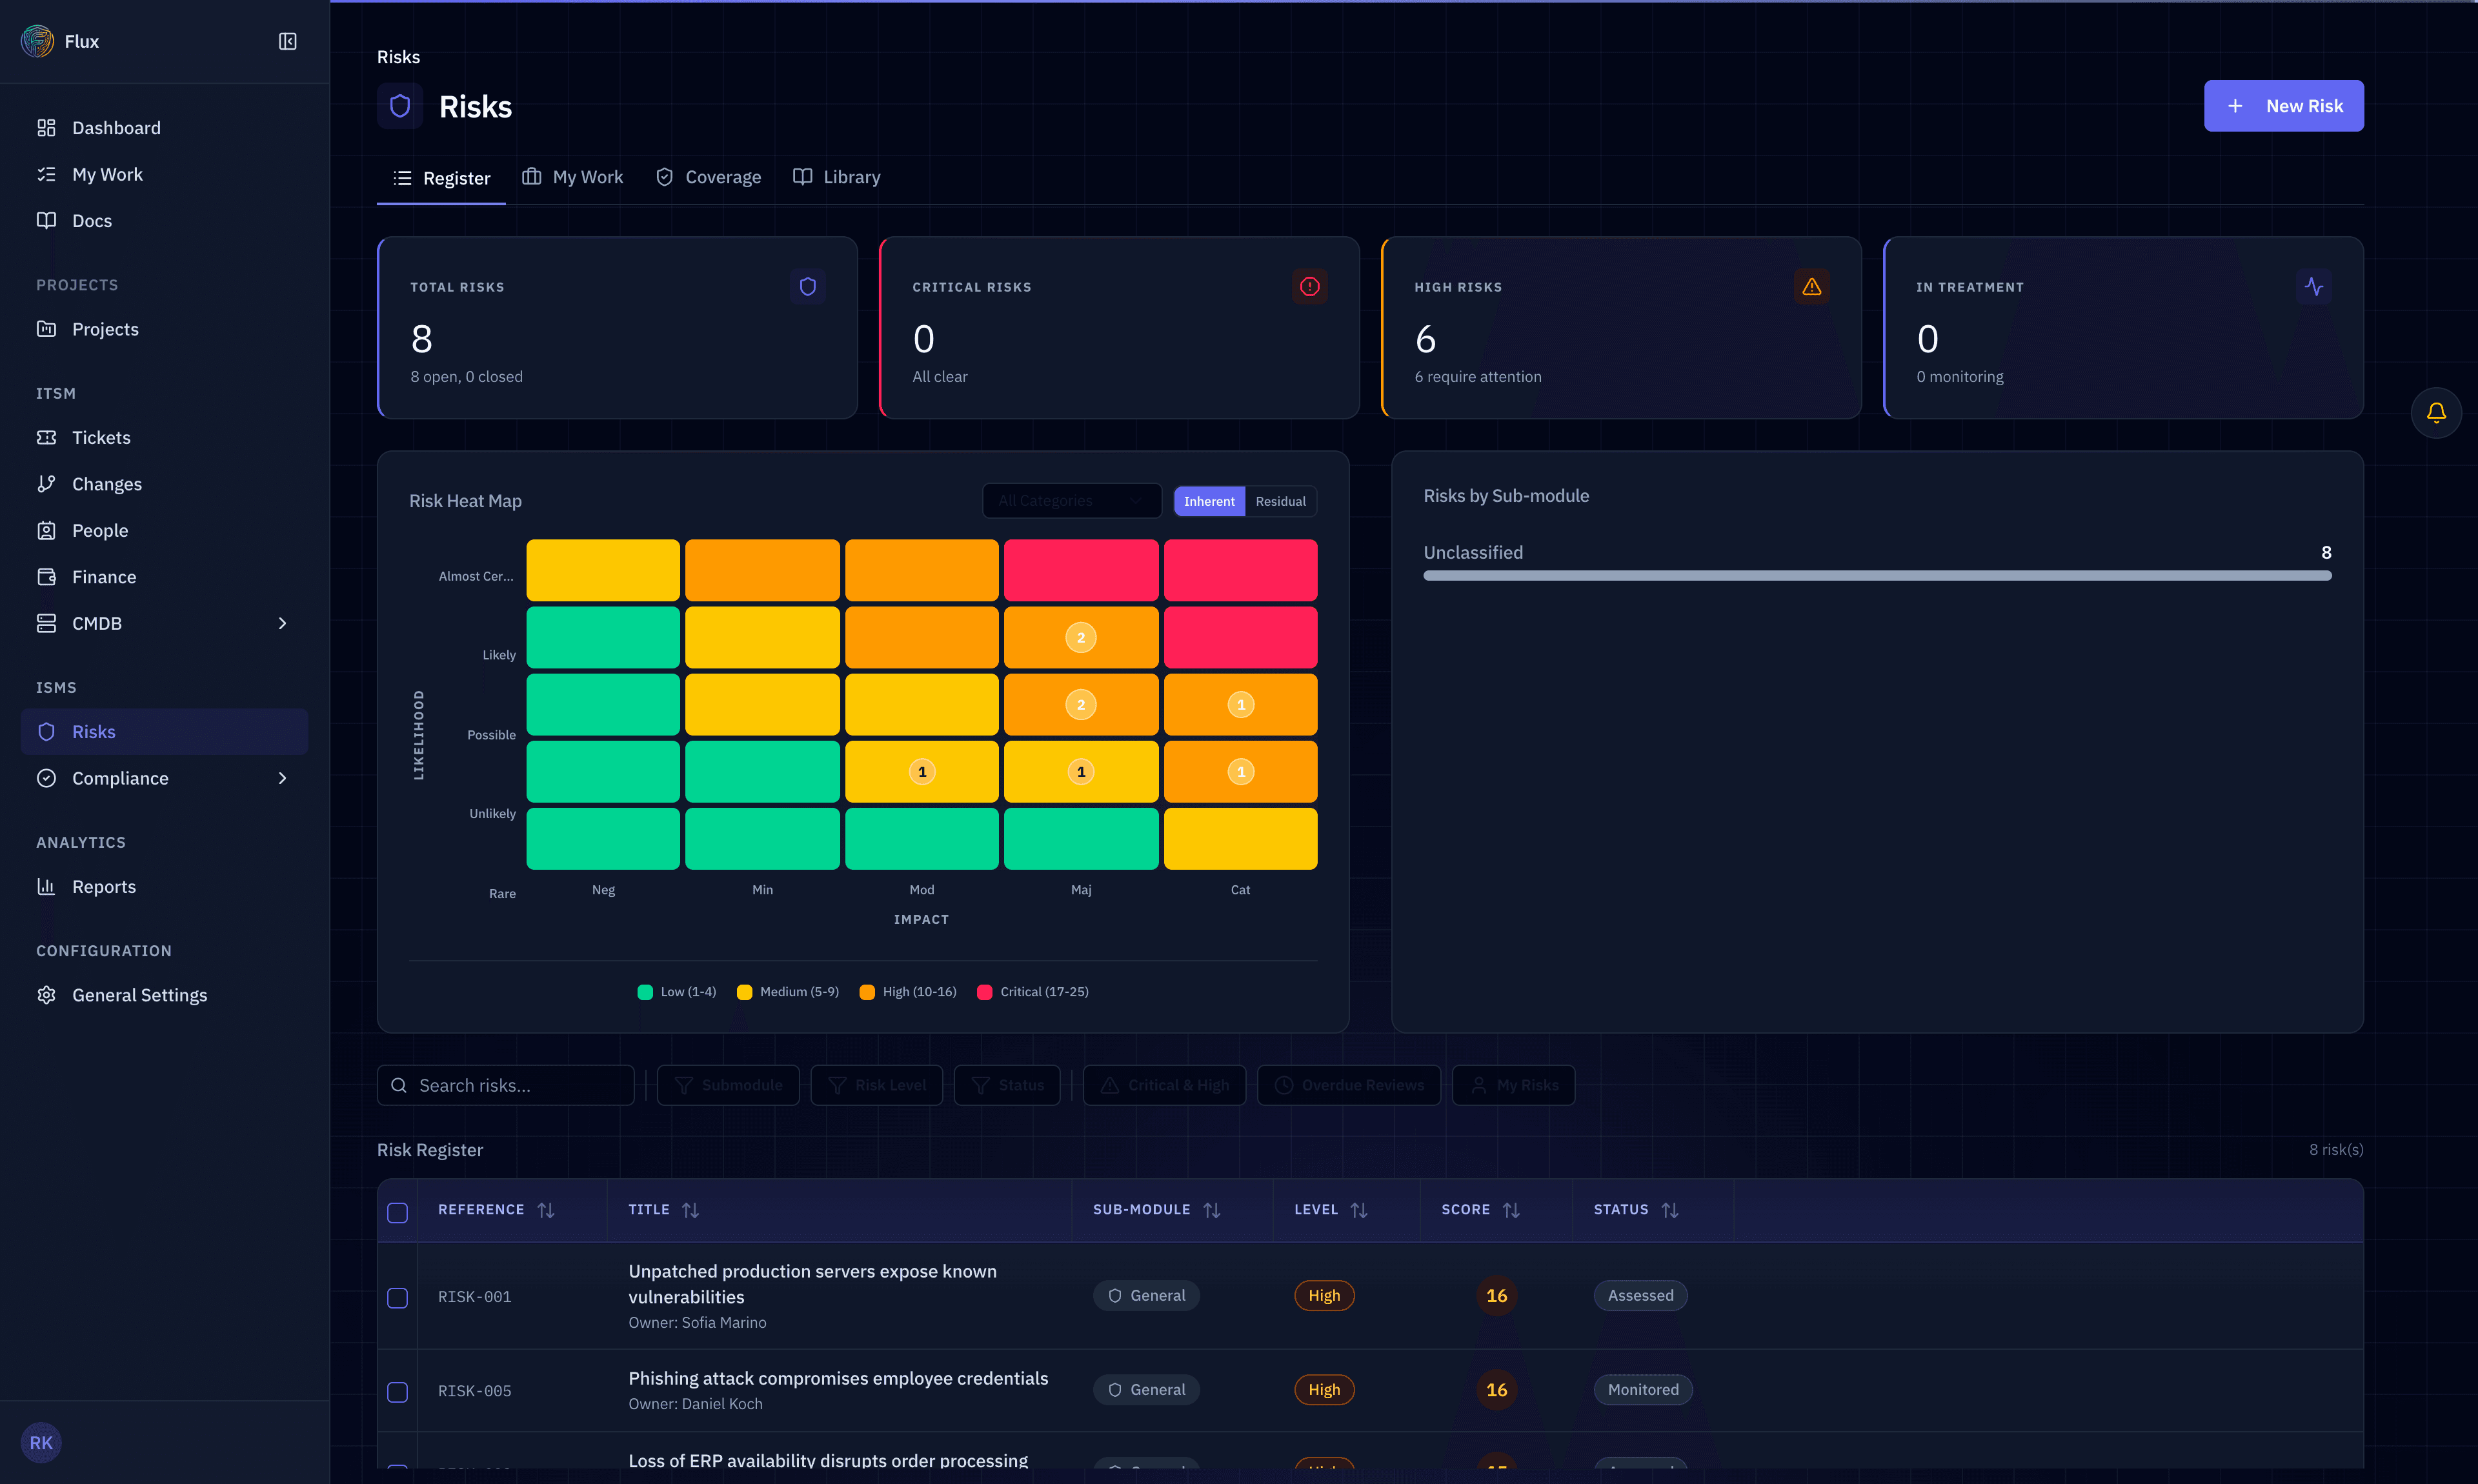
Task: Open the Library tab
Action: pyautogui.click(x=836, y=177)
